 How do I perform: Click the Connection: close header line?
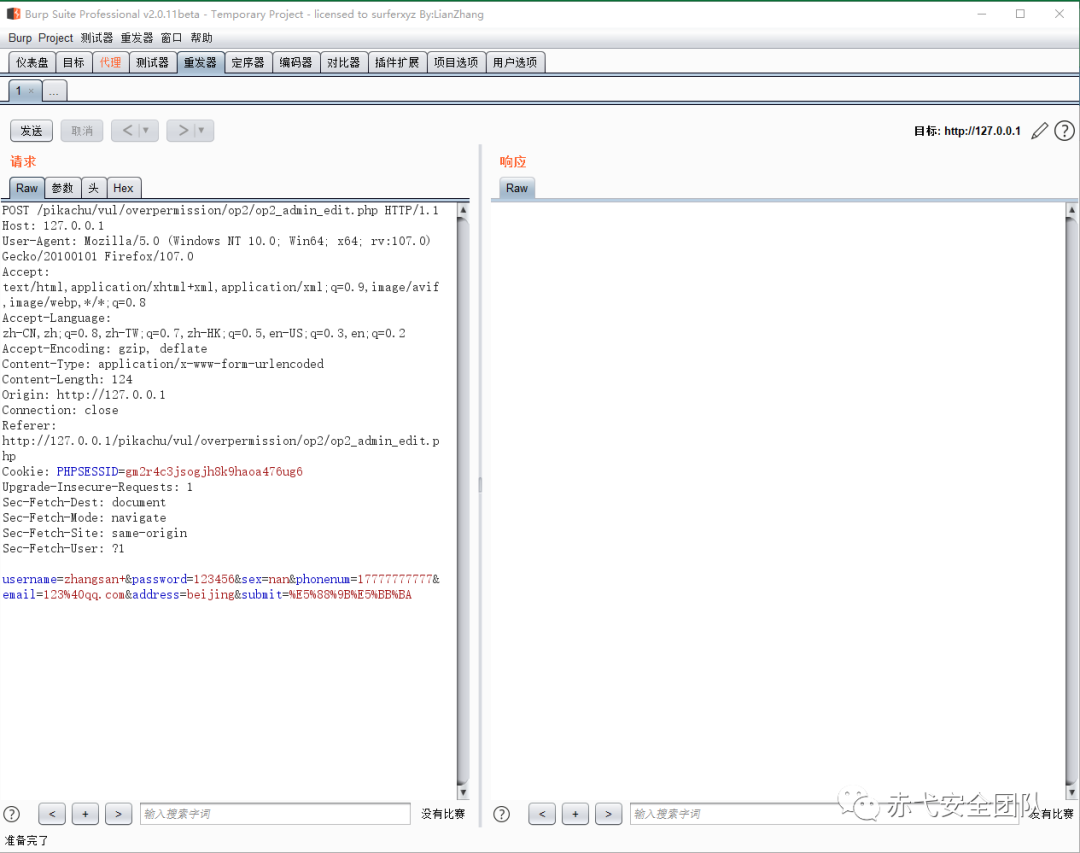click(60, 410)
